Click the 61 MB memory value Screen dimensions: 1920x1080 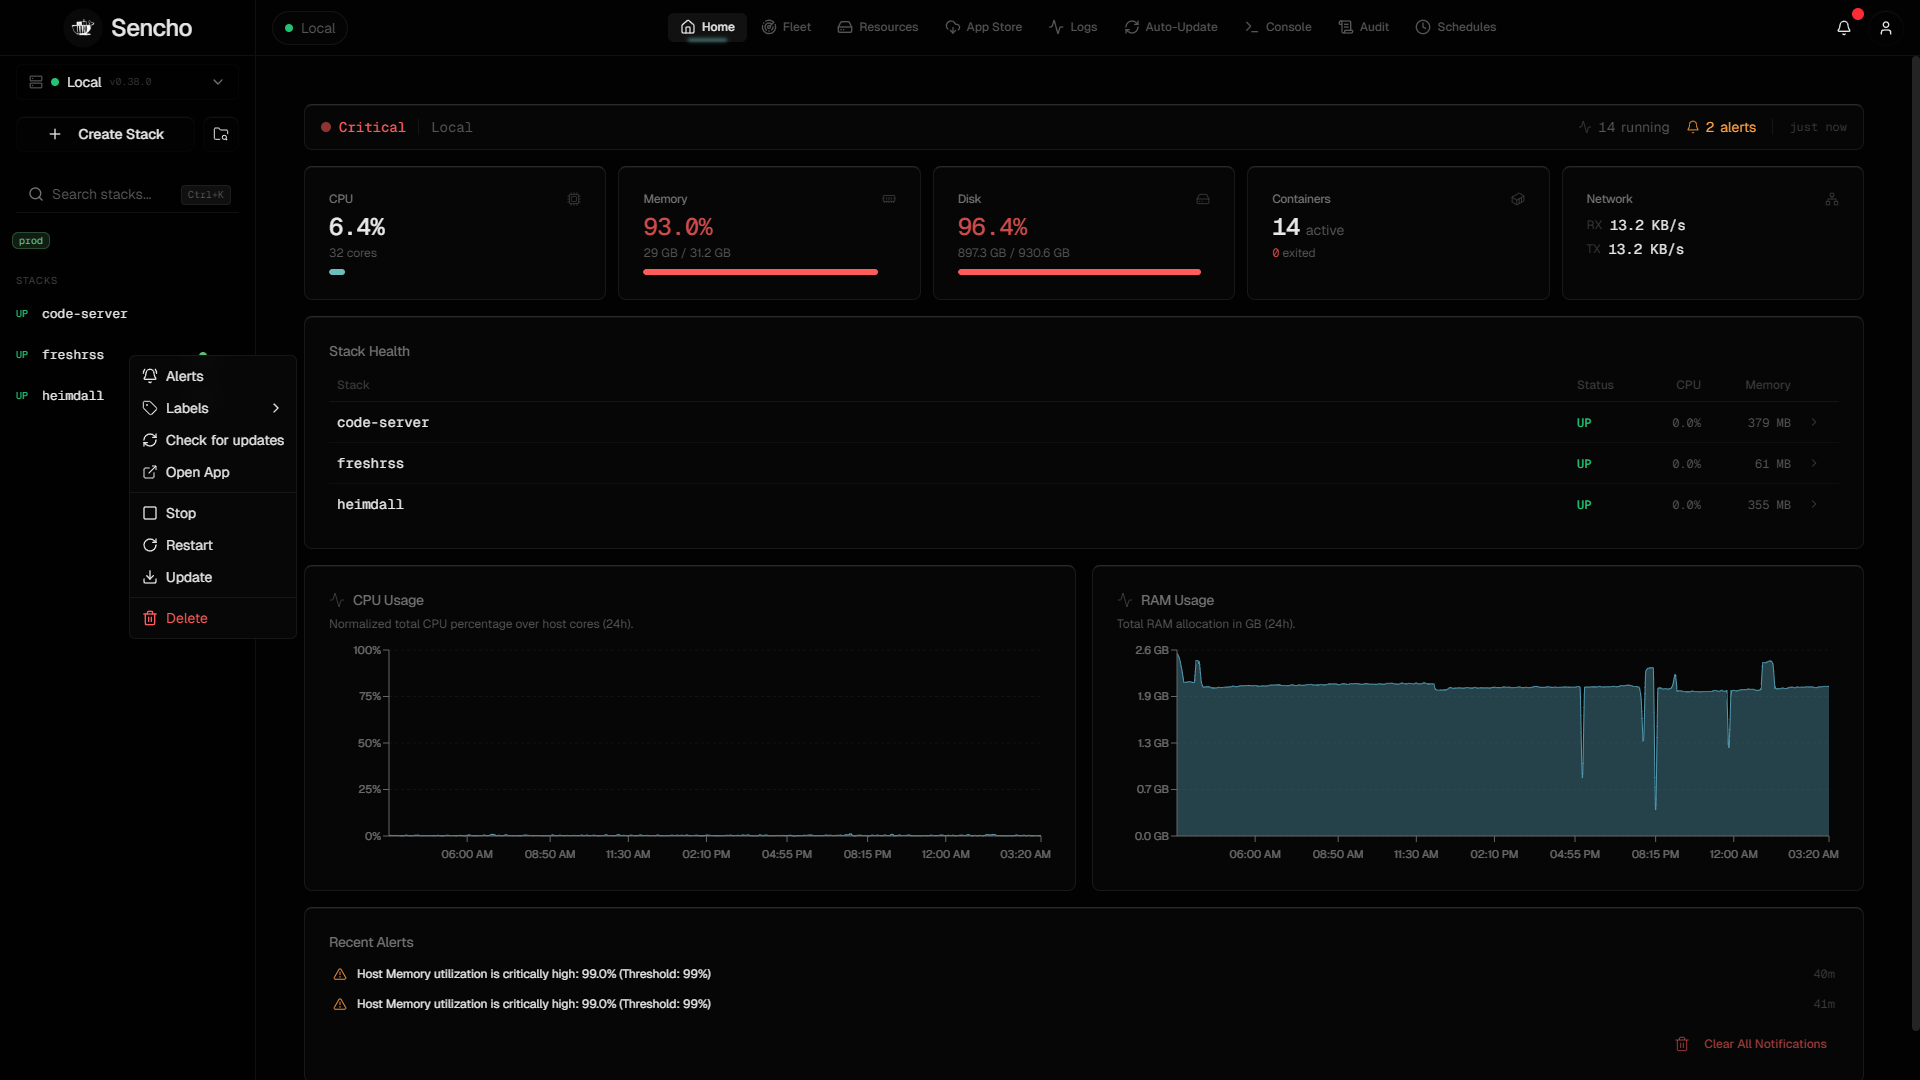click(x=1773, y=464)
